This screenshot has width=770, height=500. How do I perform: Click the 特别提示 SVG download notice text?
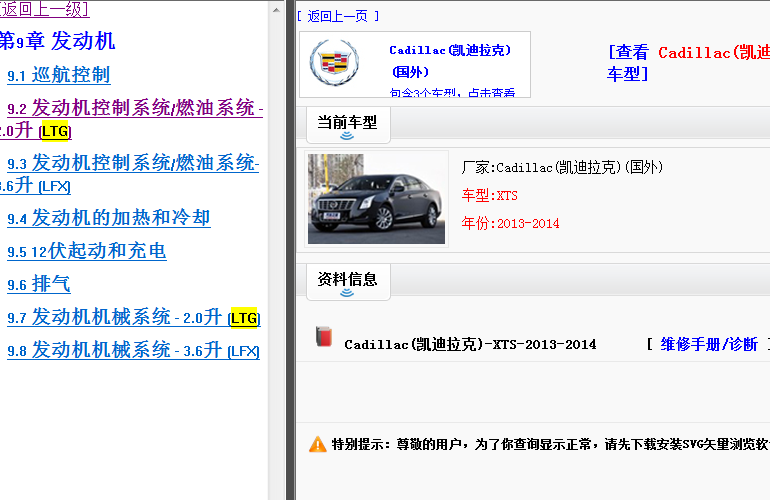(550, 444)
